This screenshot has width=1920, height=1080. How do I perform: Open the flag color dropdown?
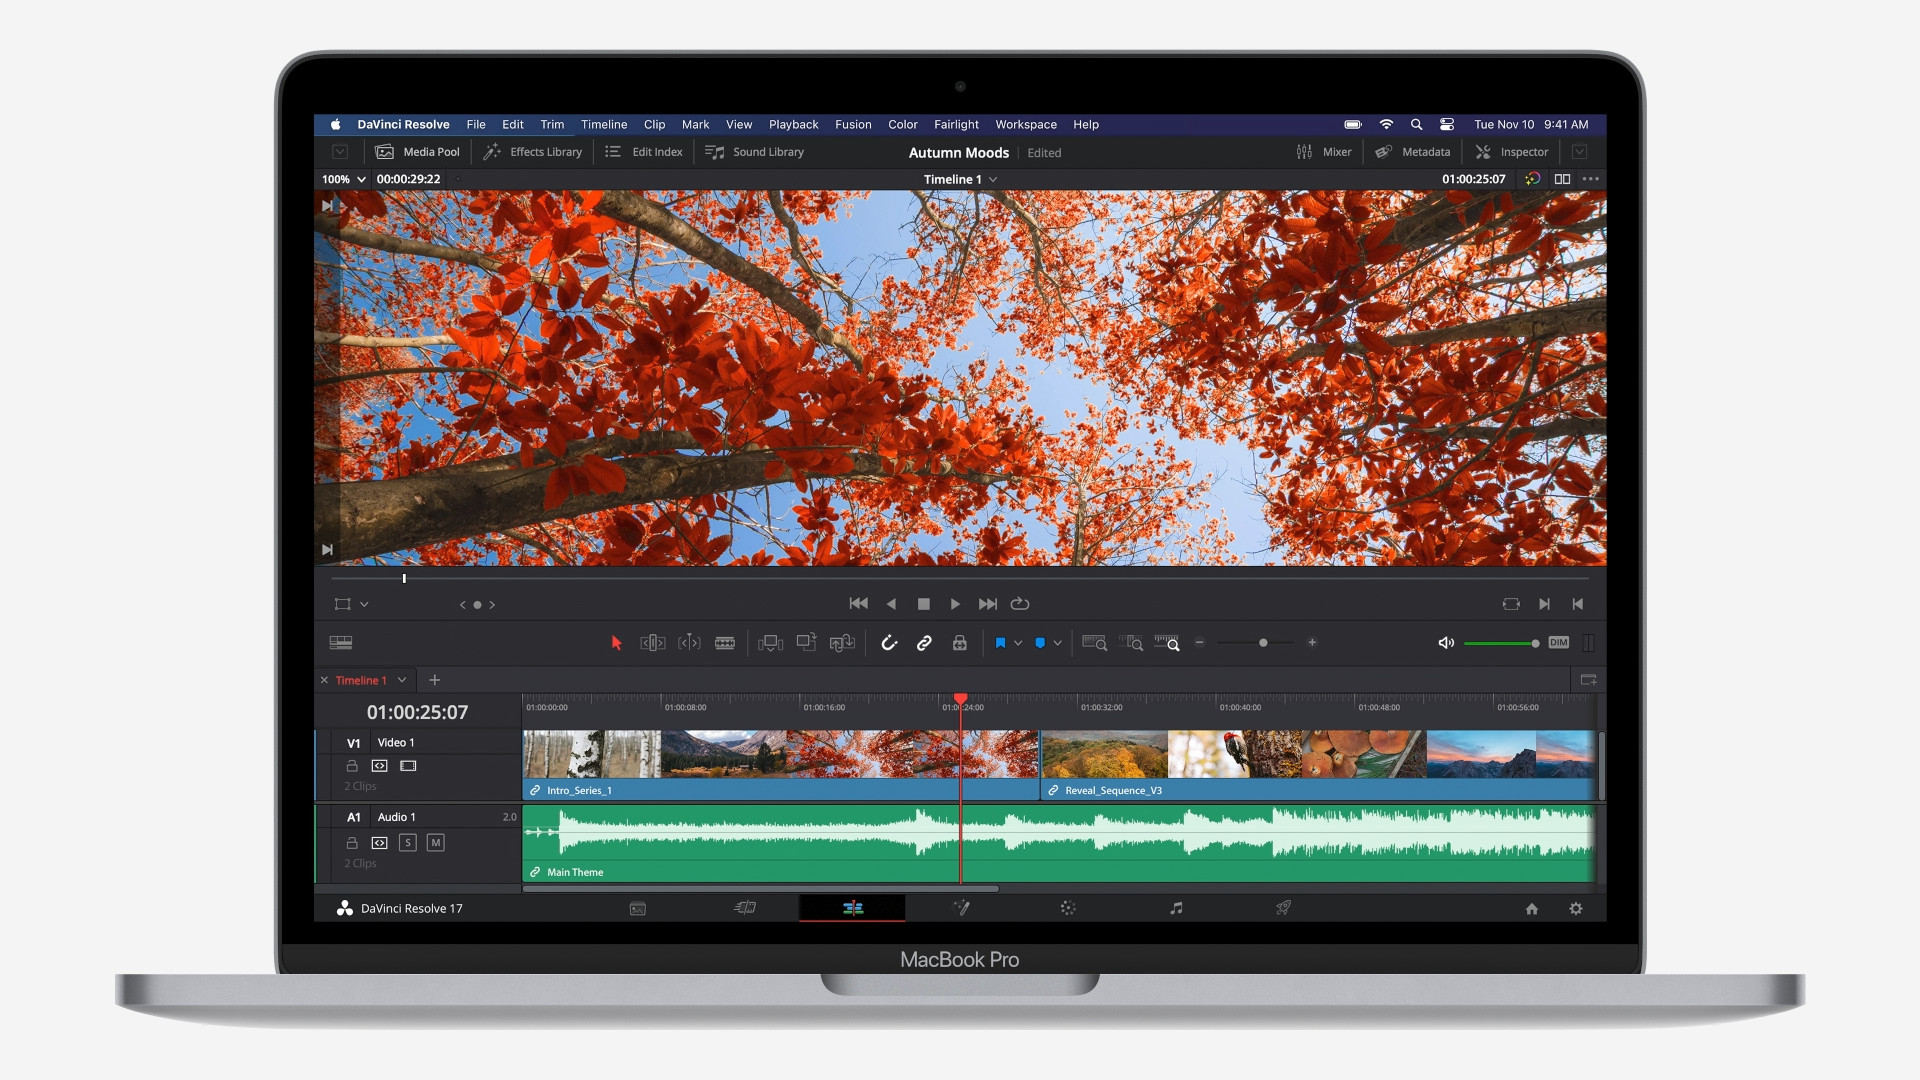1018,643
